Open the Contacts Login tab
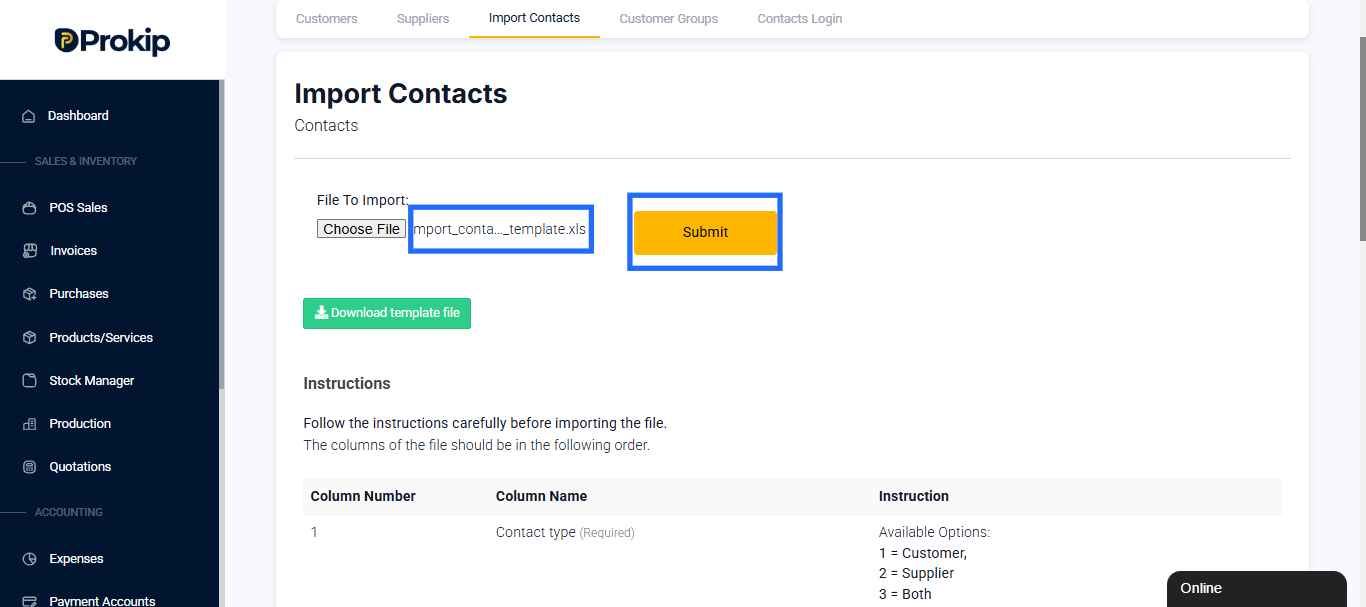Image resolution: width=1366 pixels, height=607 pixels. [x=799, y=19]
